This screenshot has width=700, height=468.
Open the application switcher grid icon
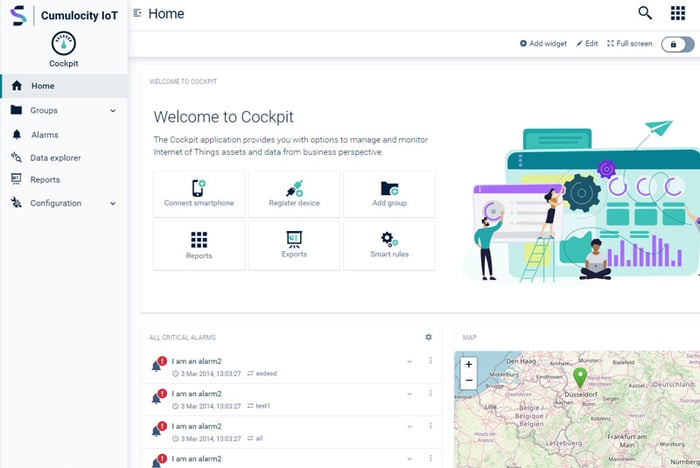coord(678,13)
